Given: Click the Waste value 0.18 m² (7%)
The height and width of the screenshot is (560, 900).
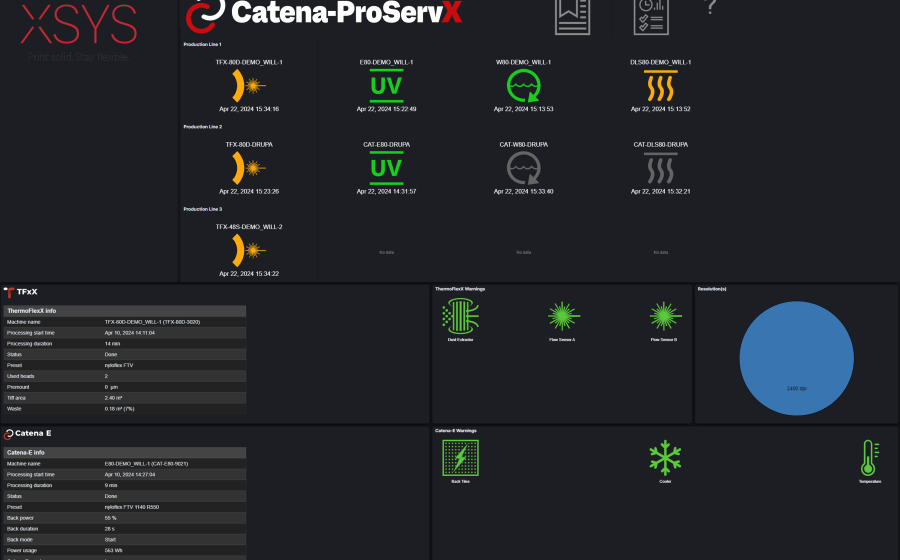Looking at the screenshot, I should 119,409.
